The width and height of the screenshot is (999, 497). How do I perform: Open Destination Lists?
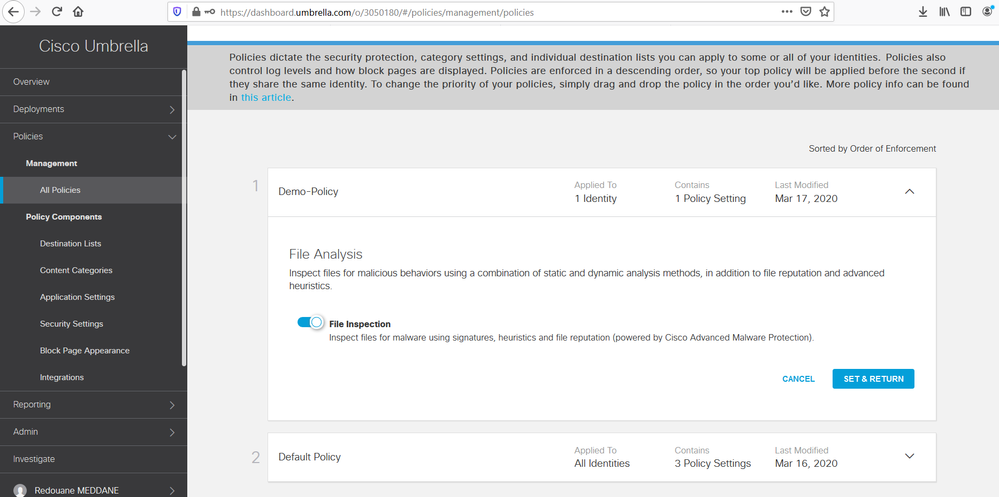click(70, 243)
